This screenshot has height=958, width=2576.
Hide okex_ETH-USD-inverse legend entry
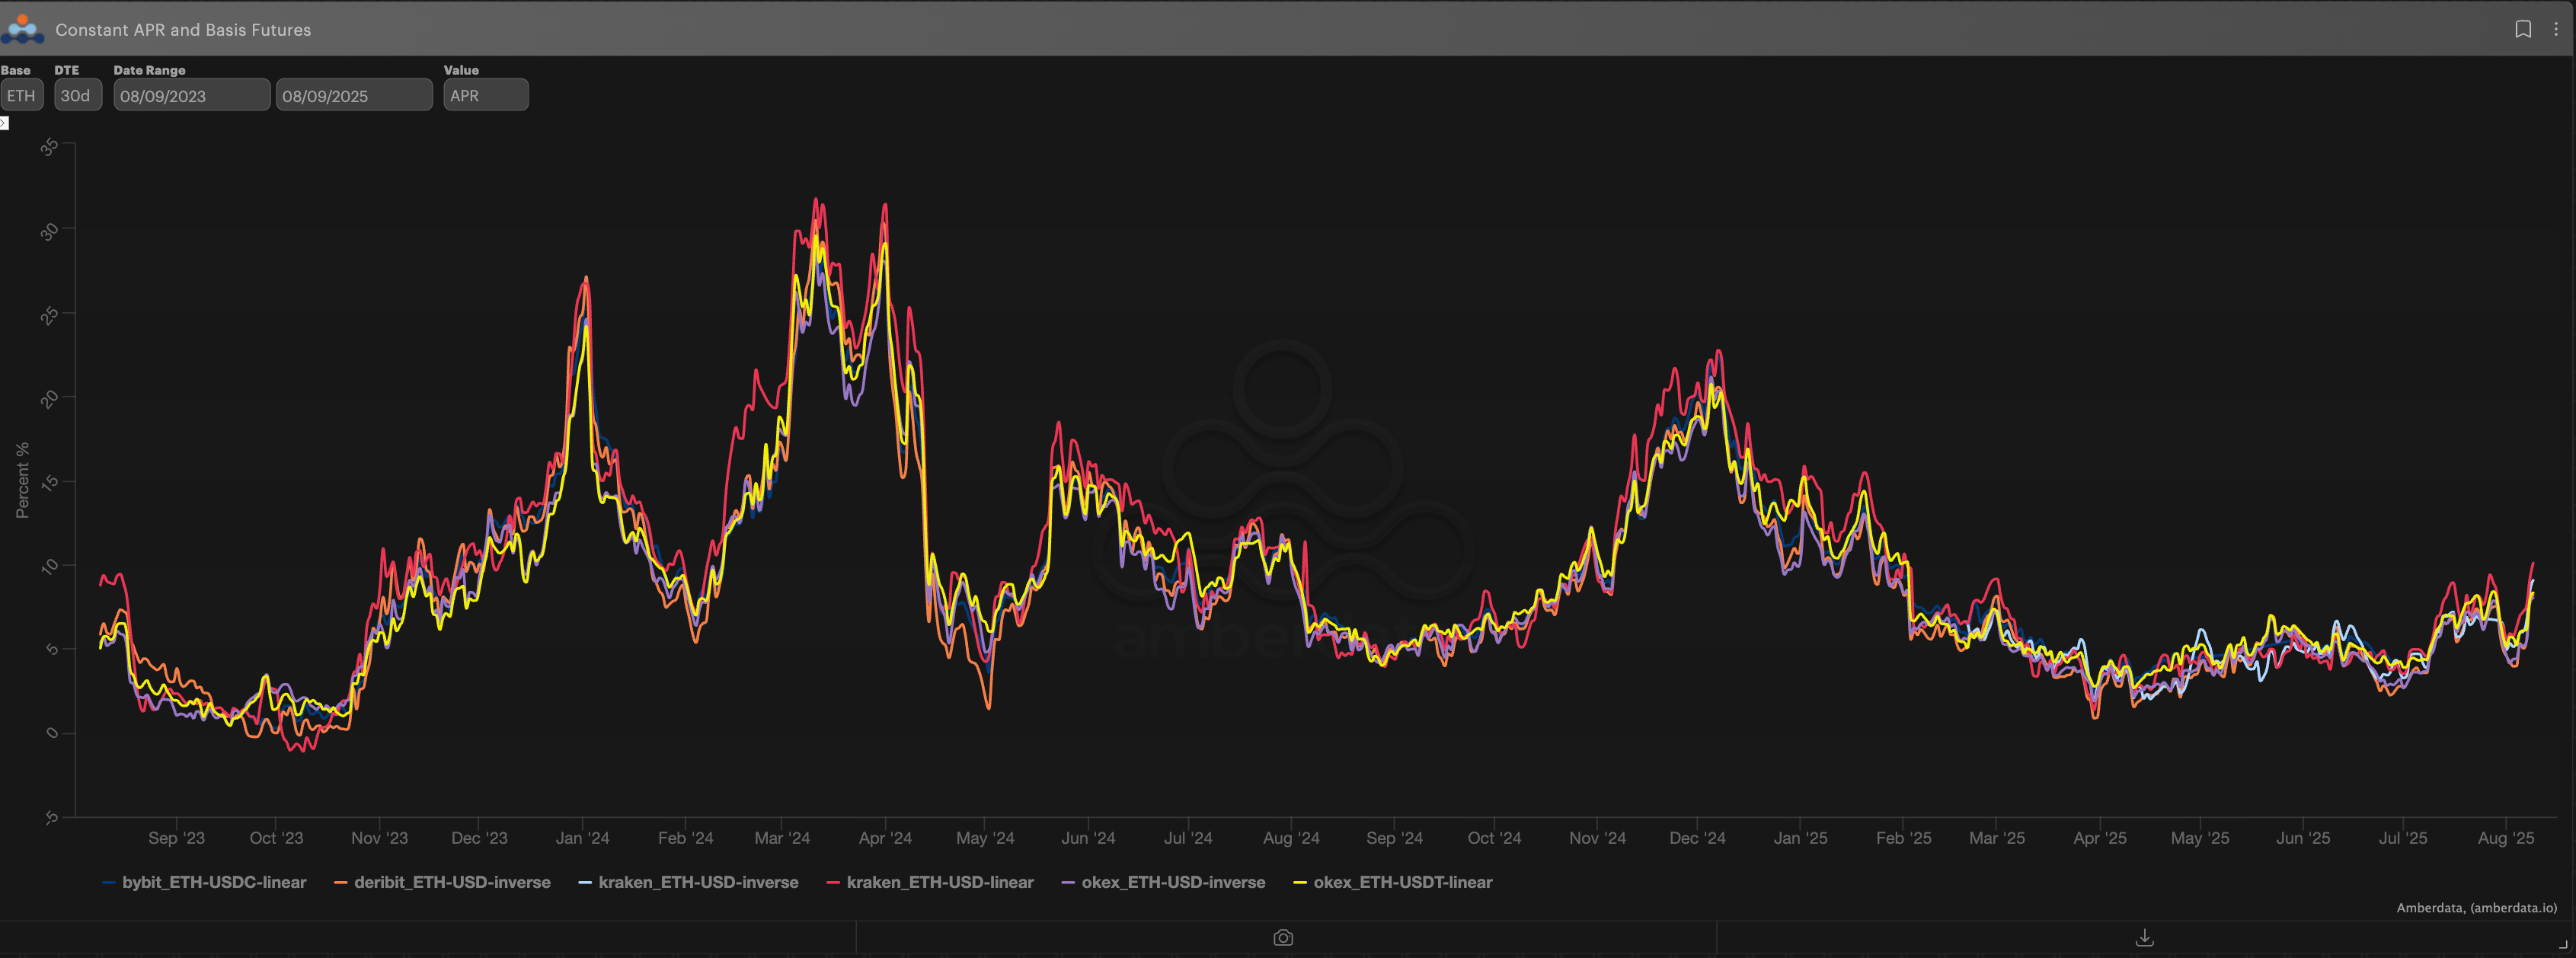coord(1172,882)
